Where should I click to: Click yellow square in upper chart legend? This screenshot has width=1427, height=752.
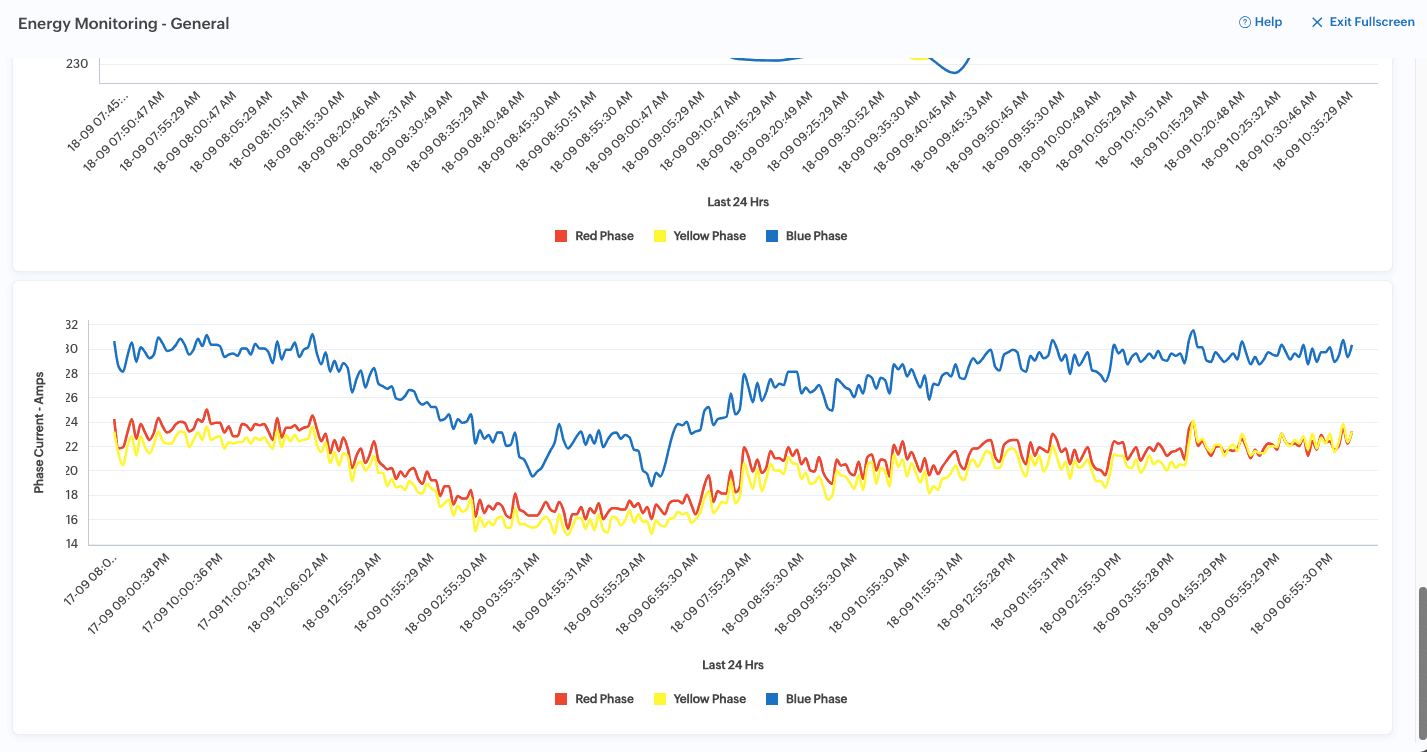pyautogui.click(x=659, y=236)
